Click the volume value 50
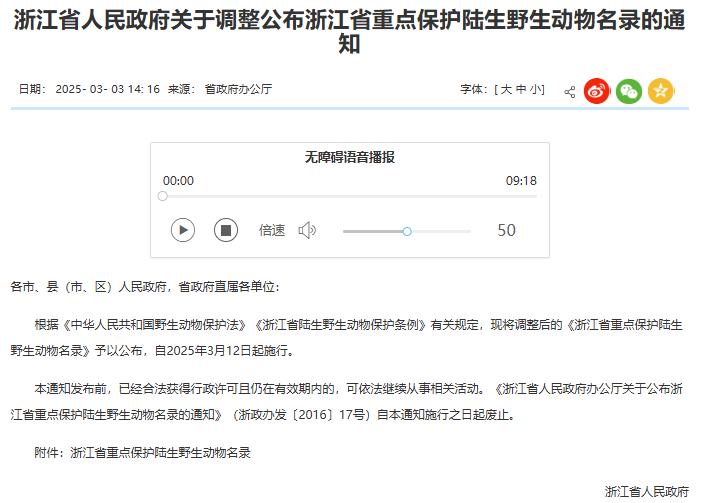This screenshot has height=503, width=702. tap(507, 230)
